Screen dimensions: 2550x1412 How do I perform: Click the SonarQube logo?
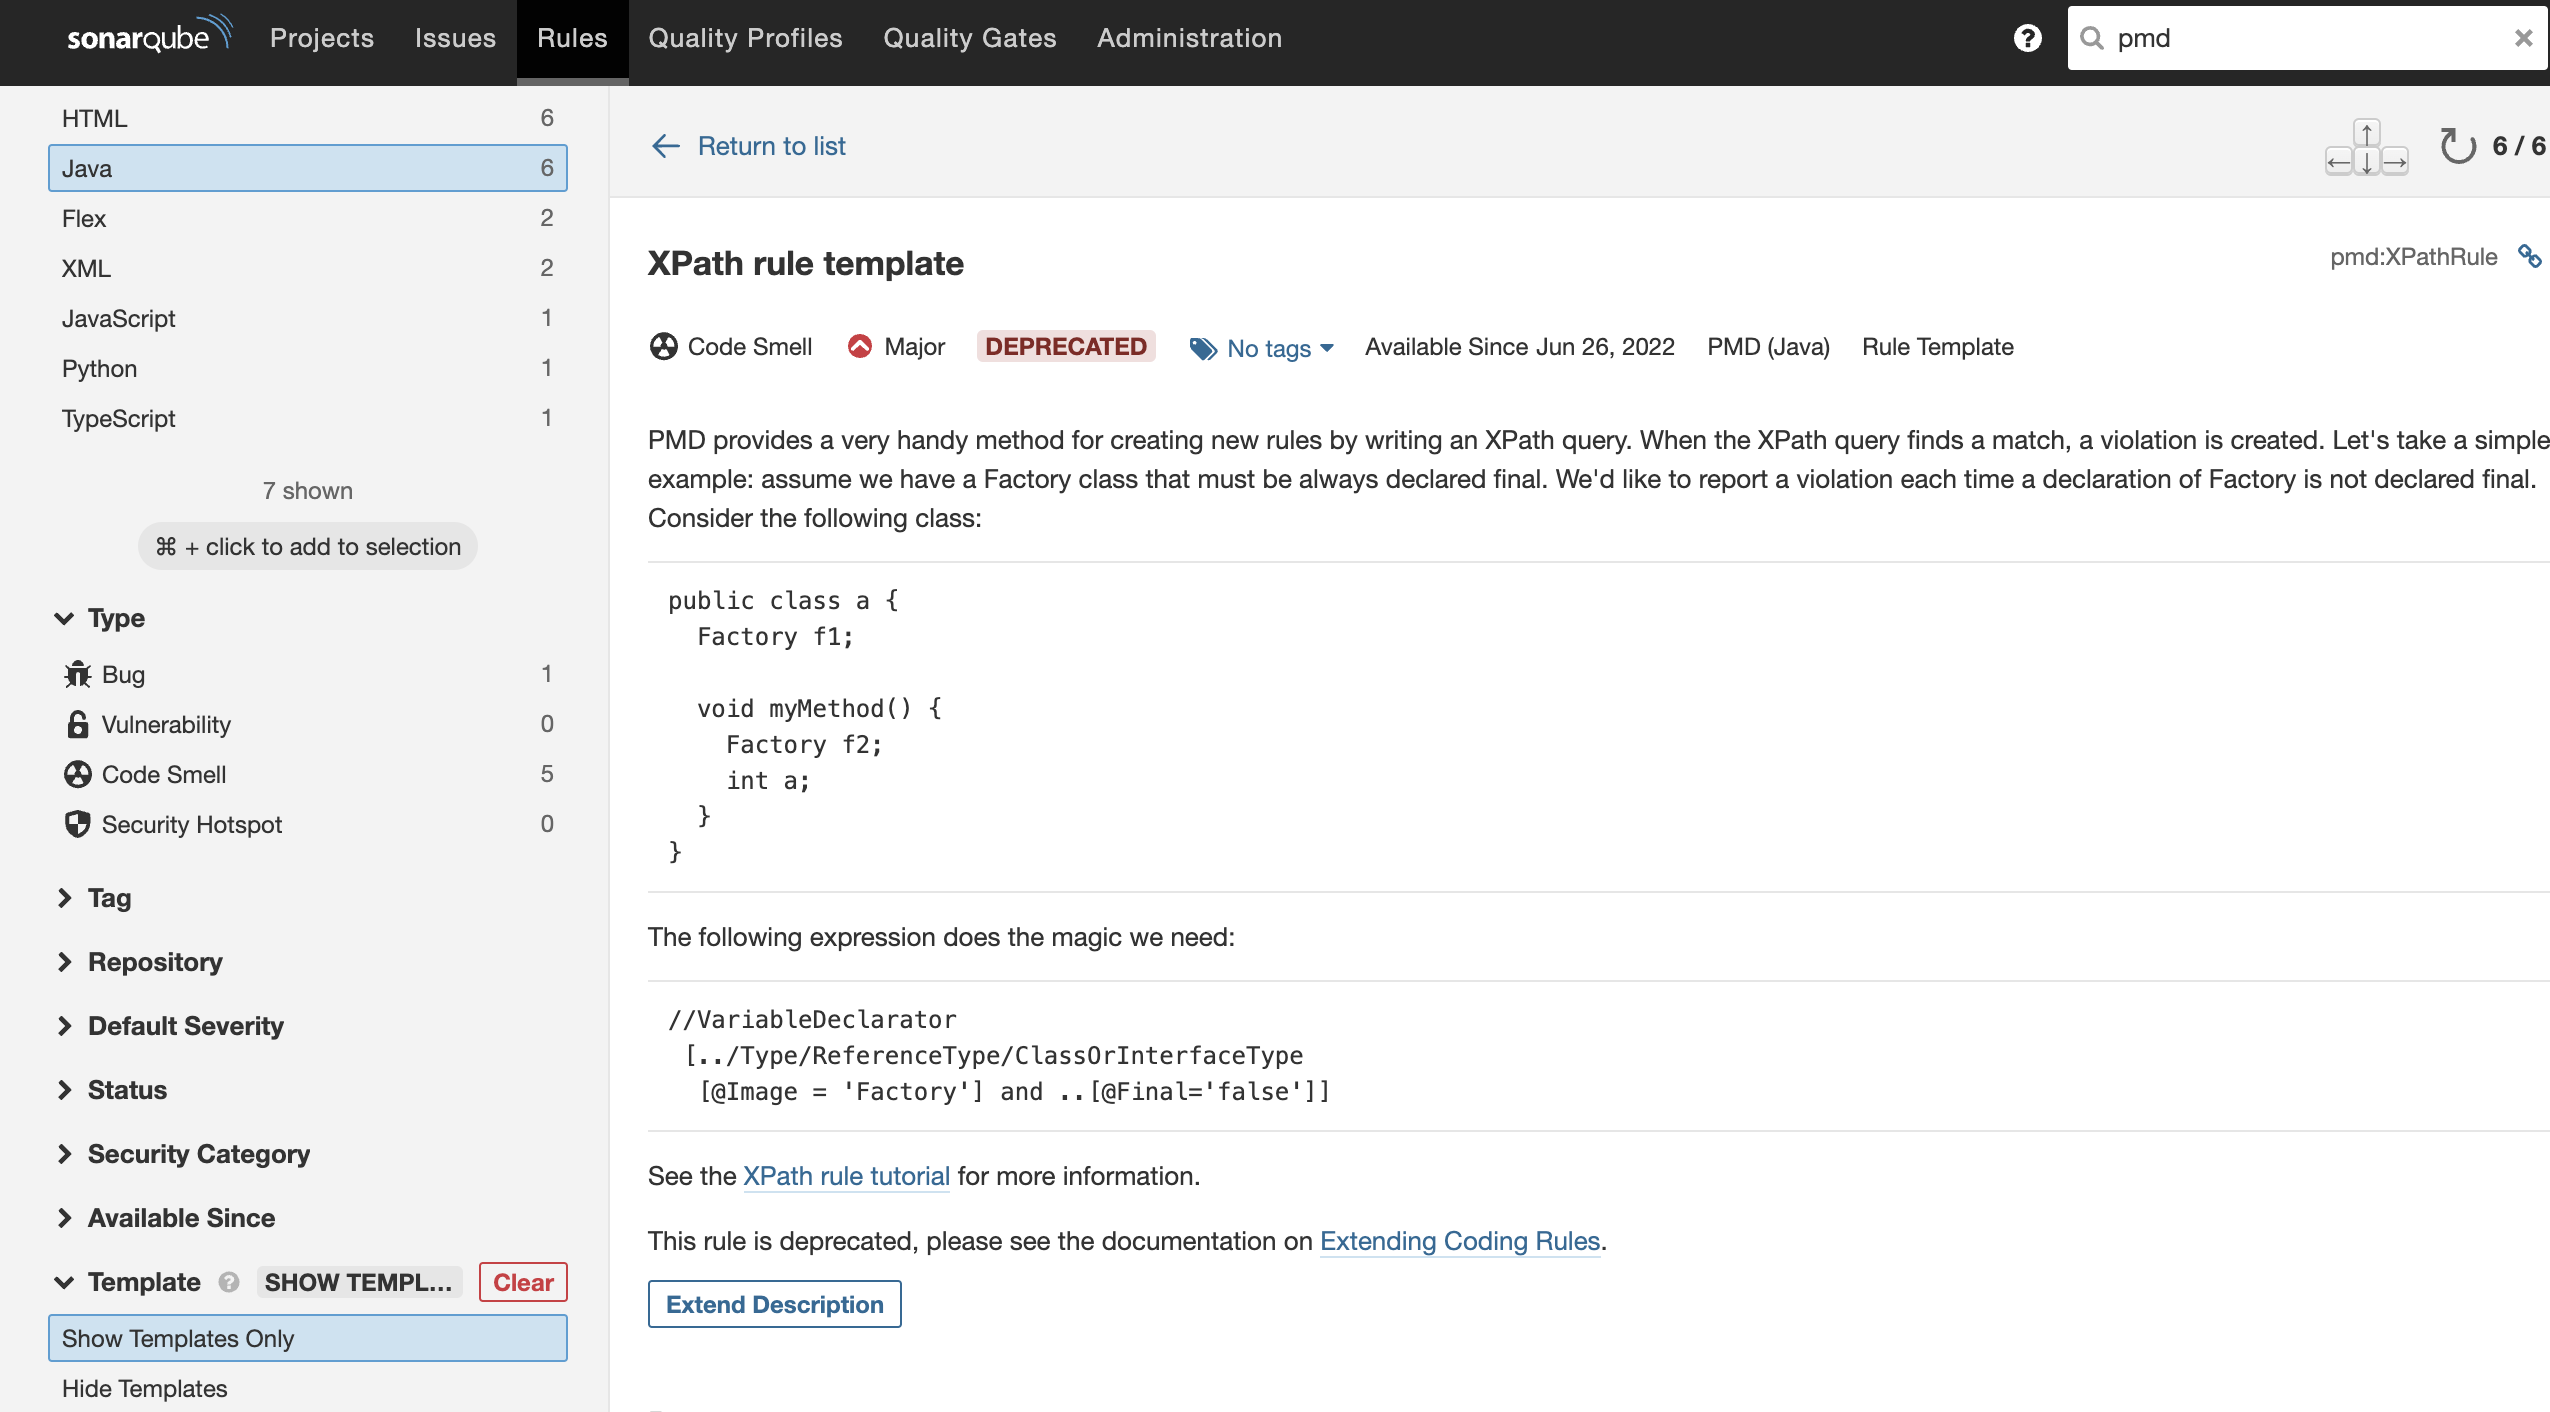(x=150, y=35)
